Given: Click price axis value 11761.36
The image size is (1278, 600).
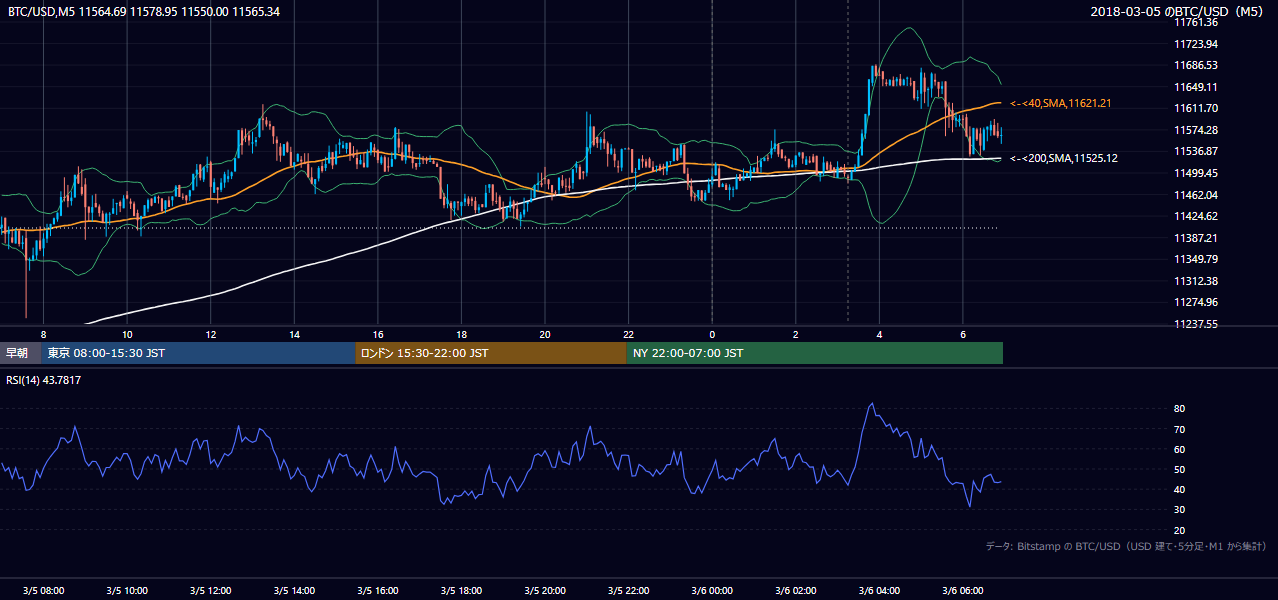Looking at the screenshot, I should [x=1196, y=22].
